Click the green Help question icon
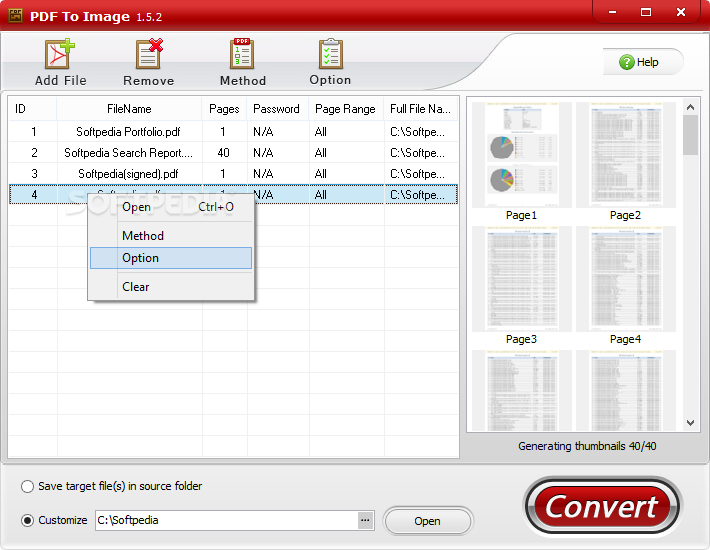 tap(627, 62)
